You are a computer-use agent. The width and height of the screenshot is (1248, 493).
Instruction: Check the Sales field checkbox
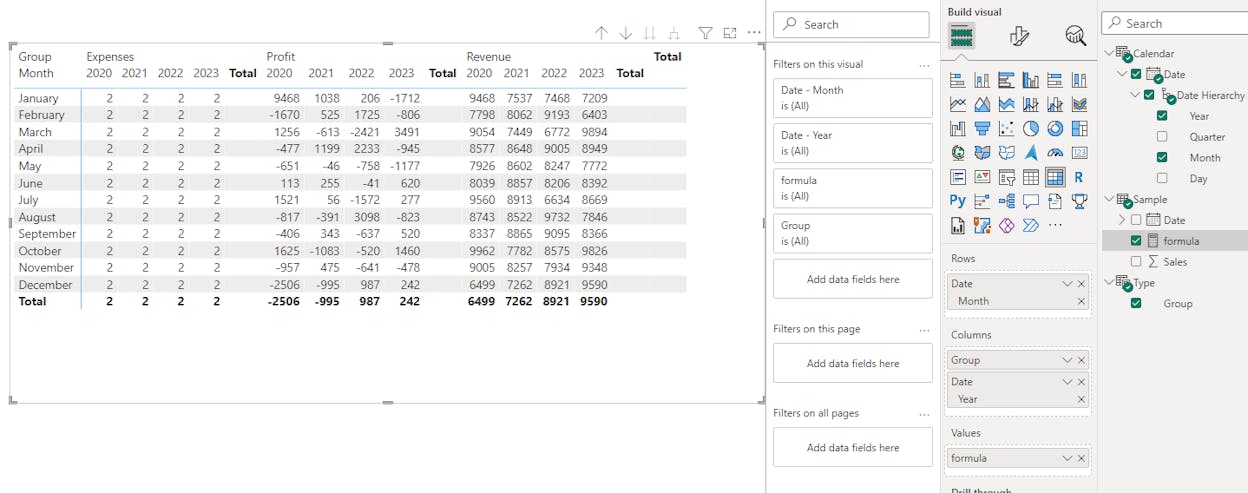click(x=1136, y=261)
